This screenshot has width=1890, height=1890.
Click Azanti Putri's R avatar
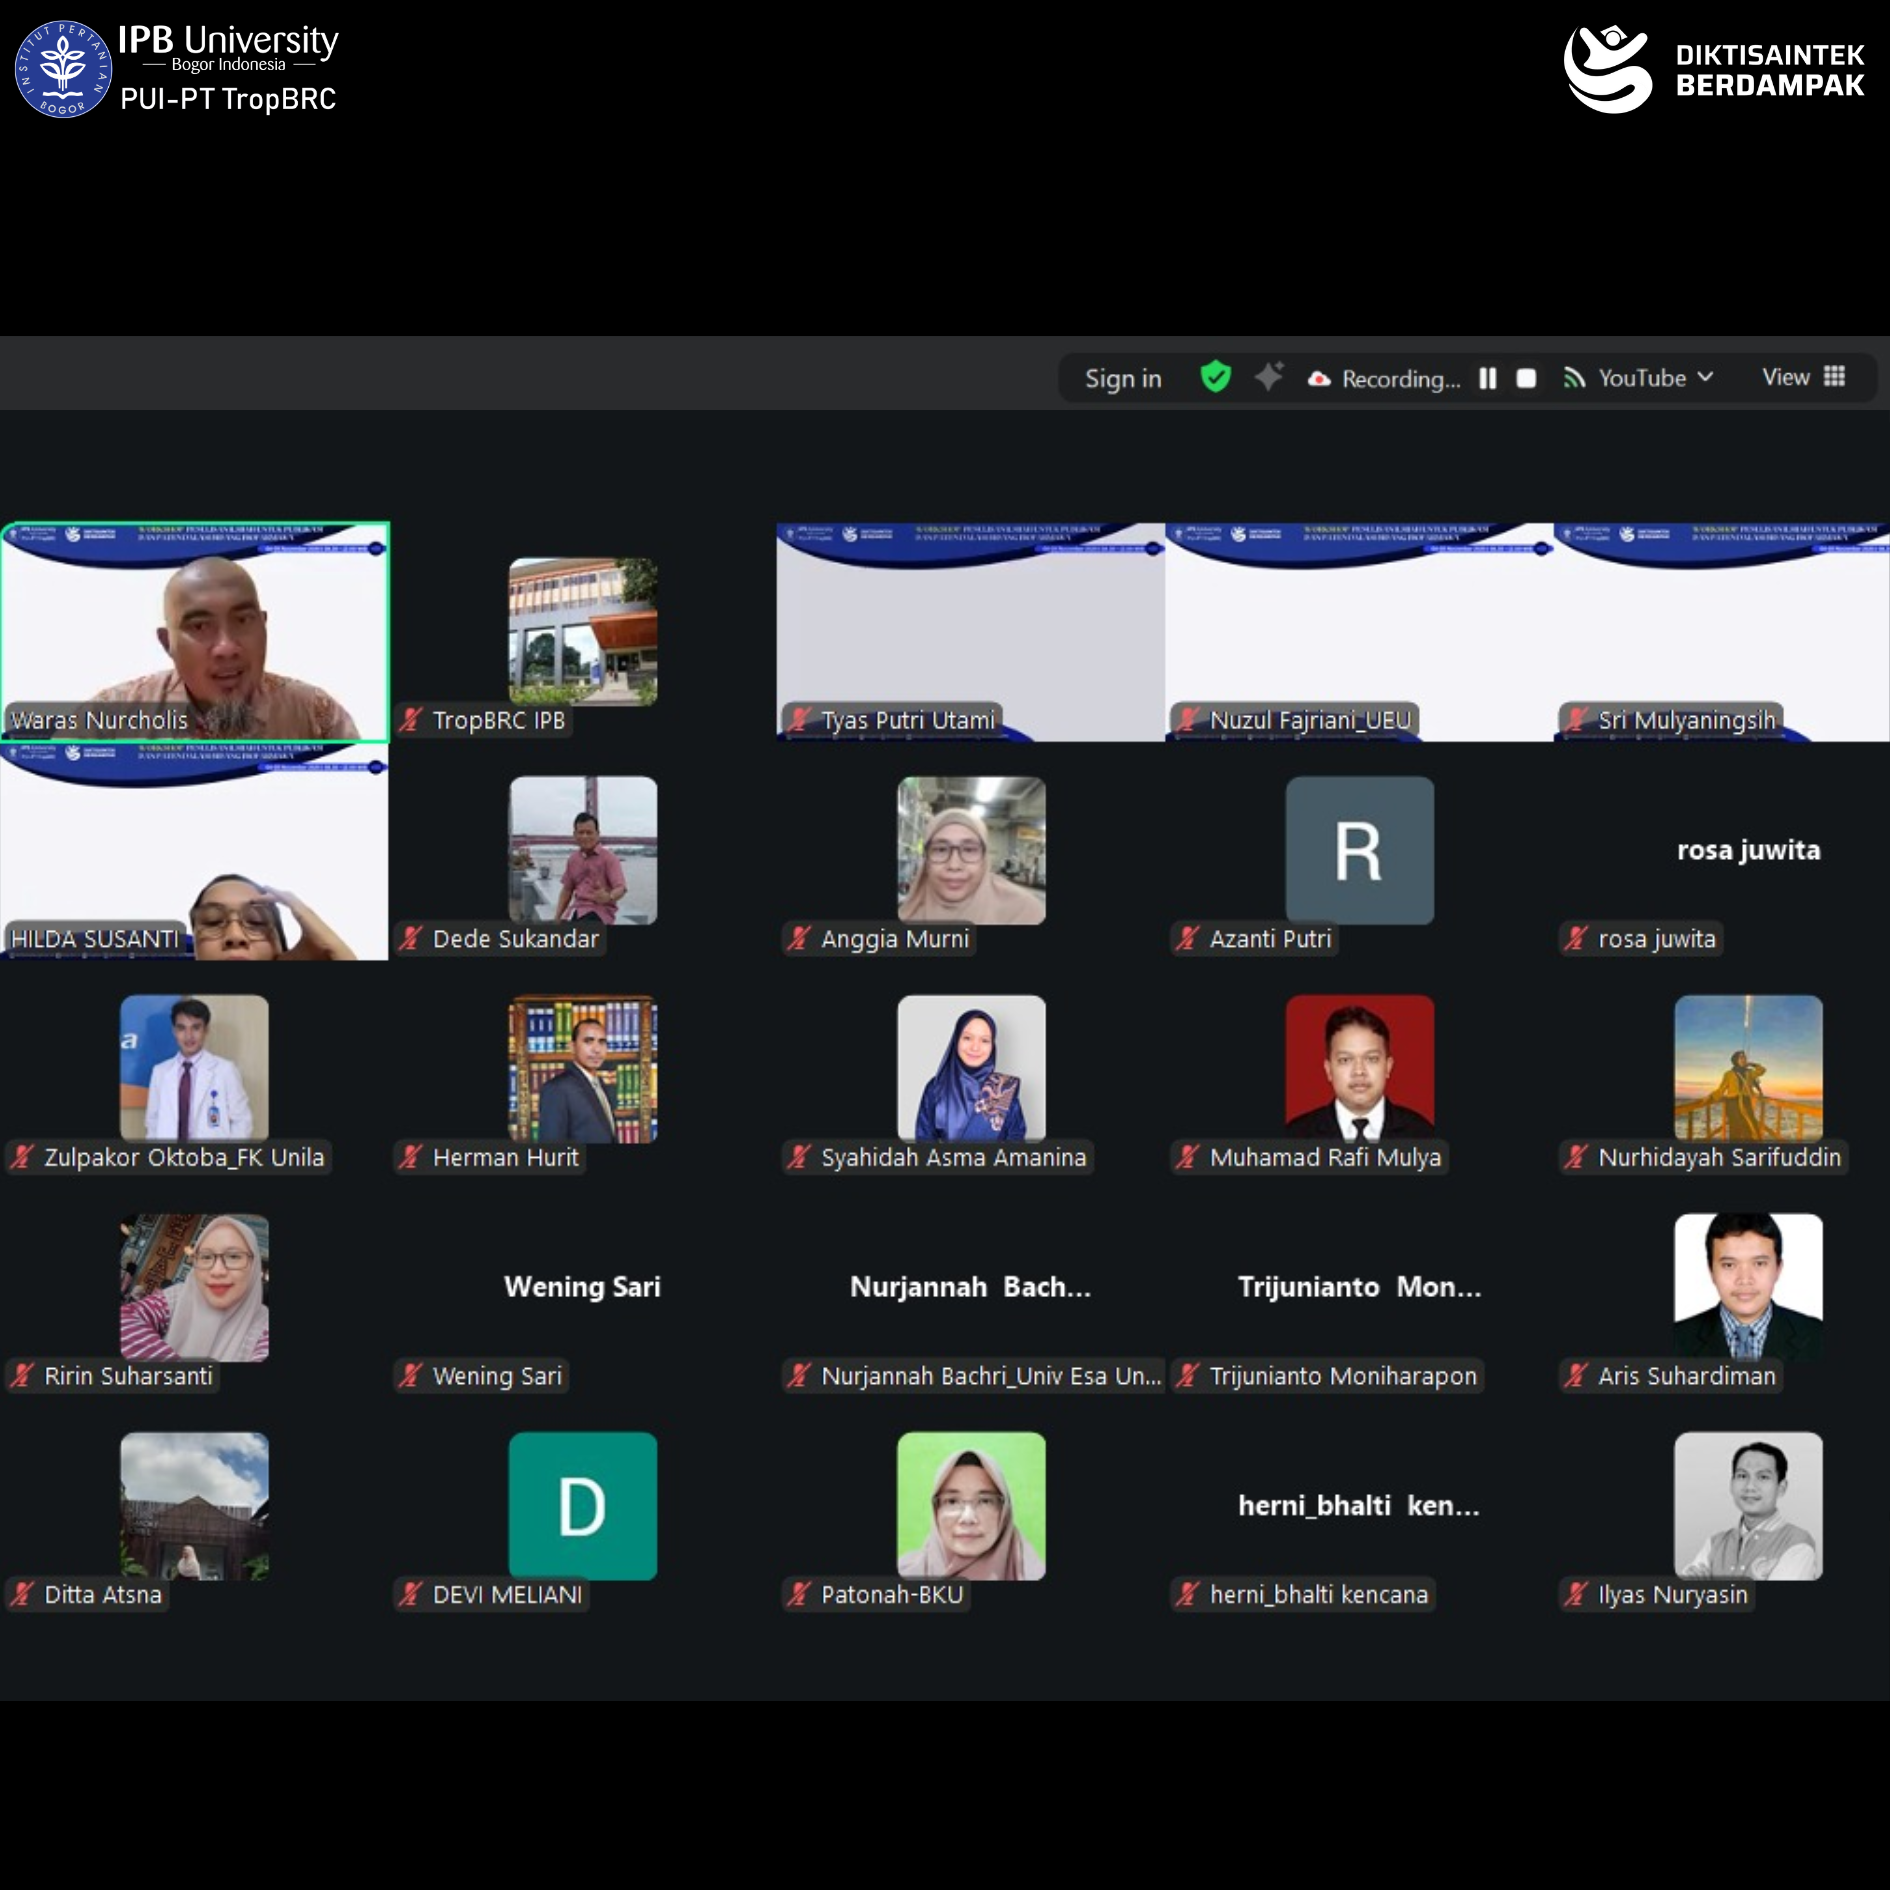[x=1359, y=850]
